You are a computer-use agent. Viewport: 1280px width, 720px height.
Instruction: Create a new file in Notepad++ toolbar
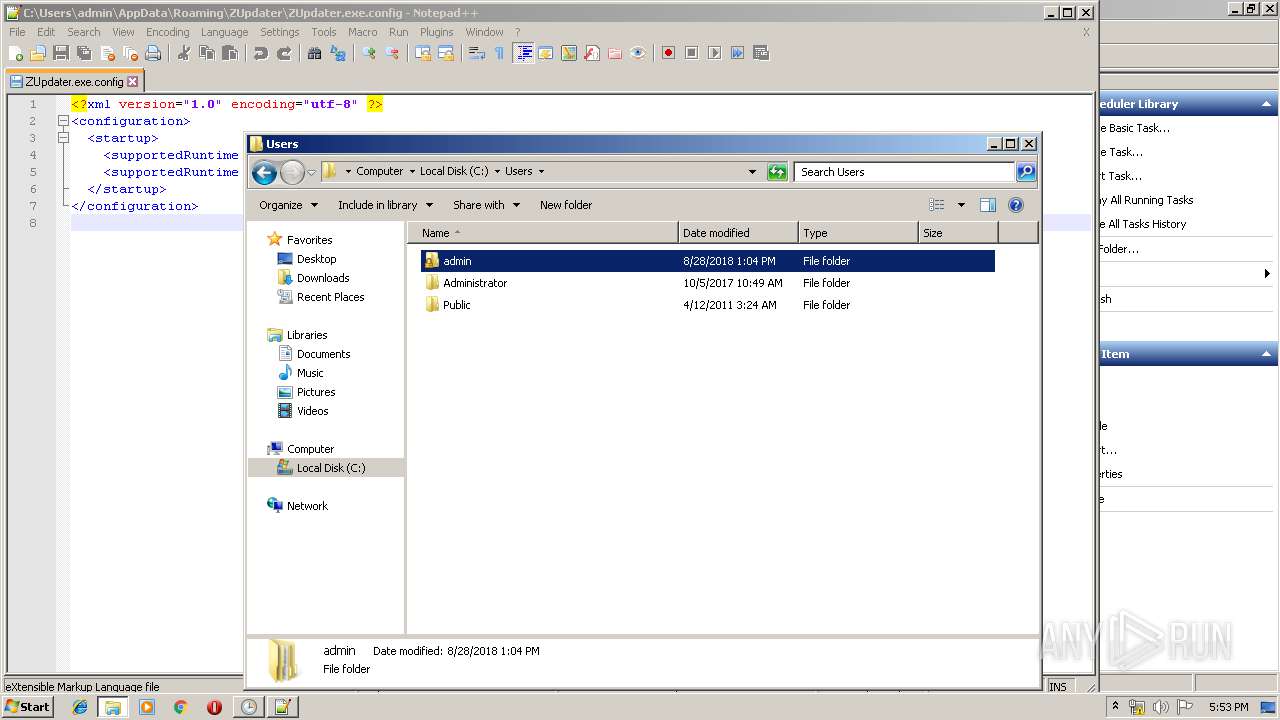pos(16,53)
